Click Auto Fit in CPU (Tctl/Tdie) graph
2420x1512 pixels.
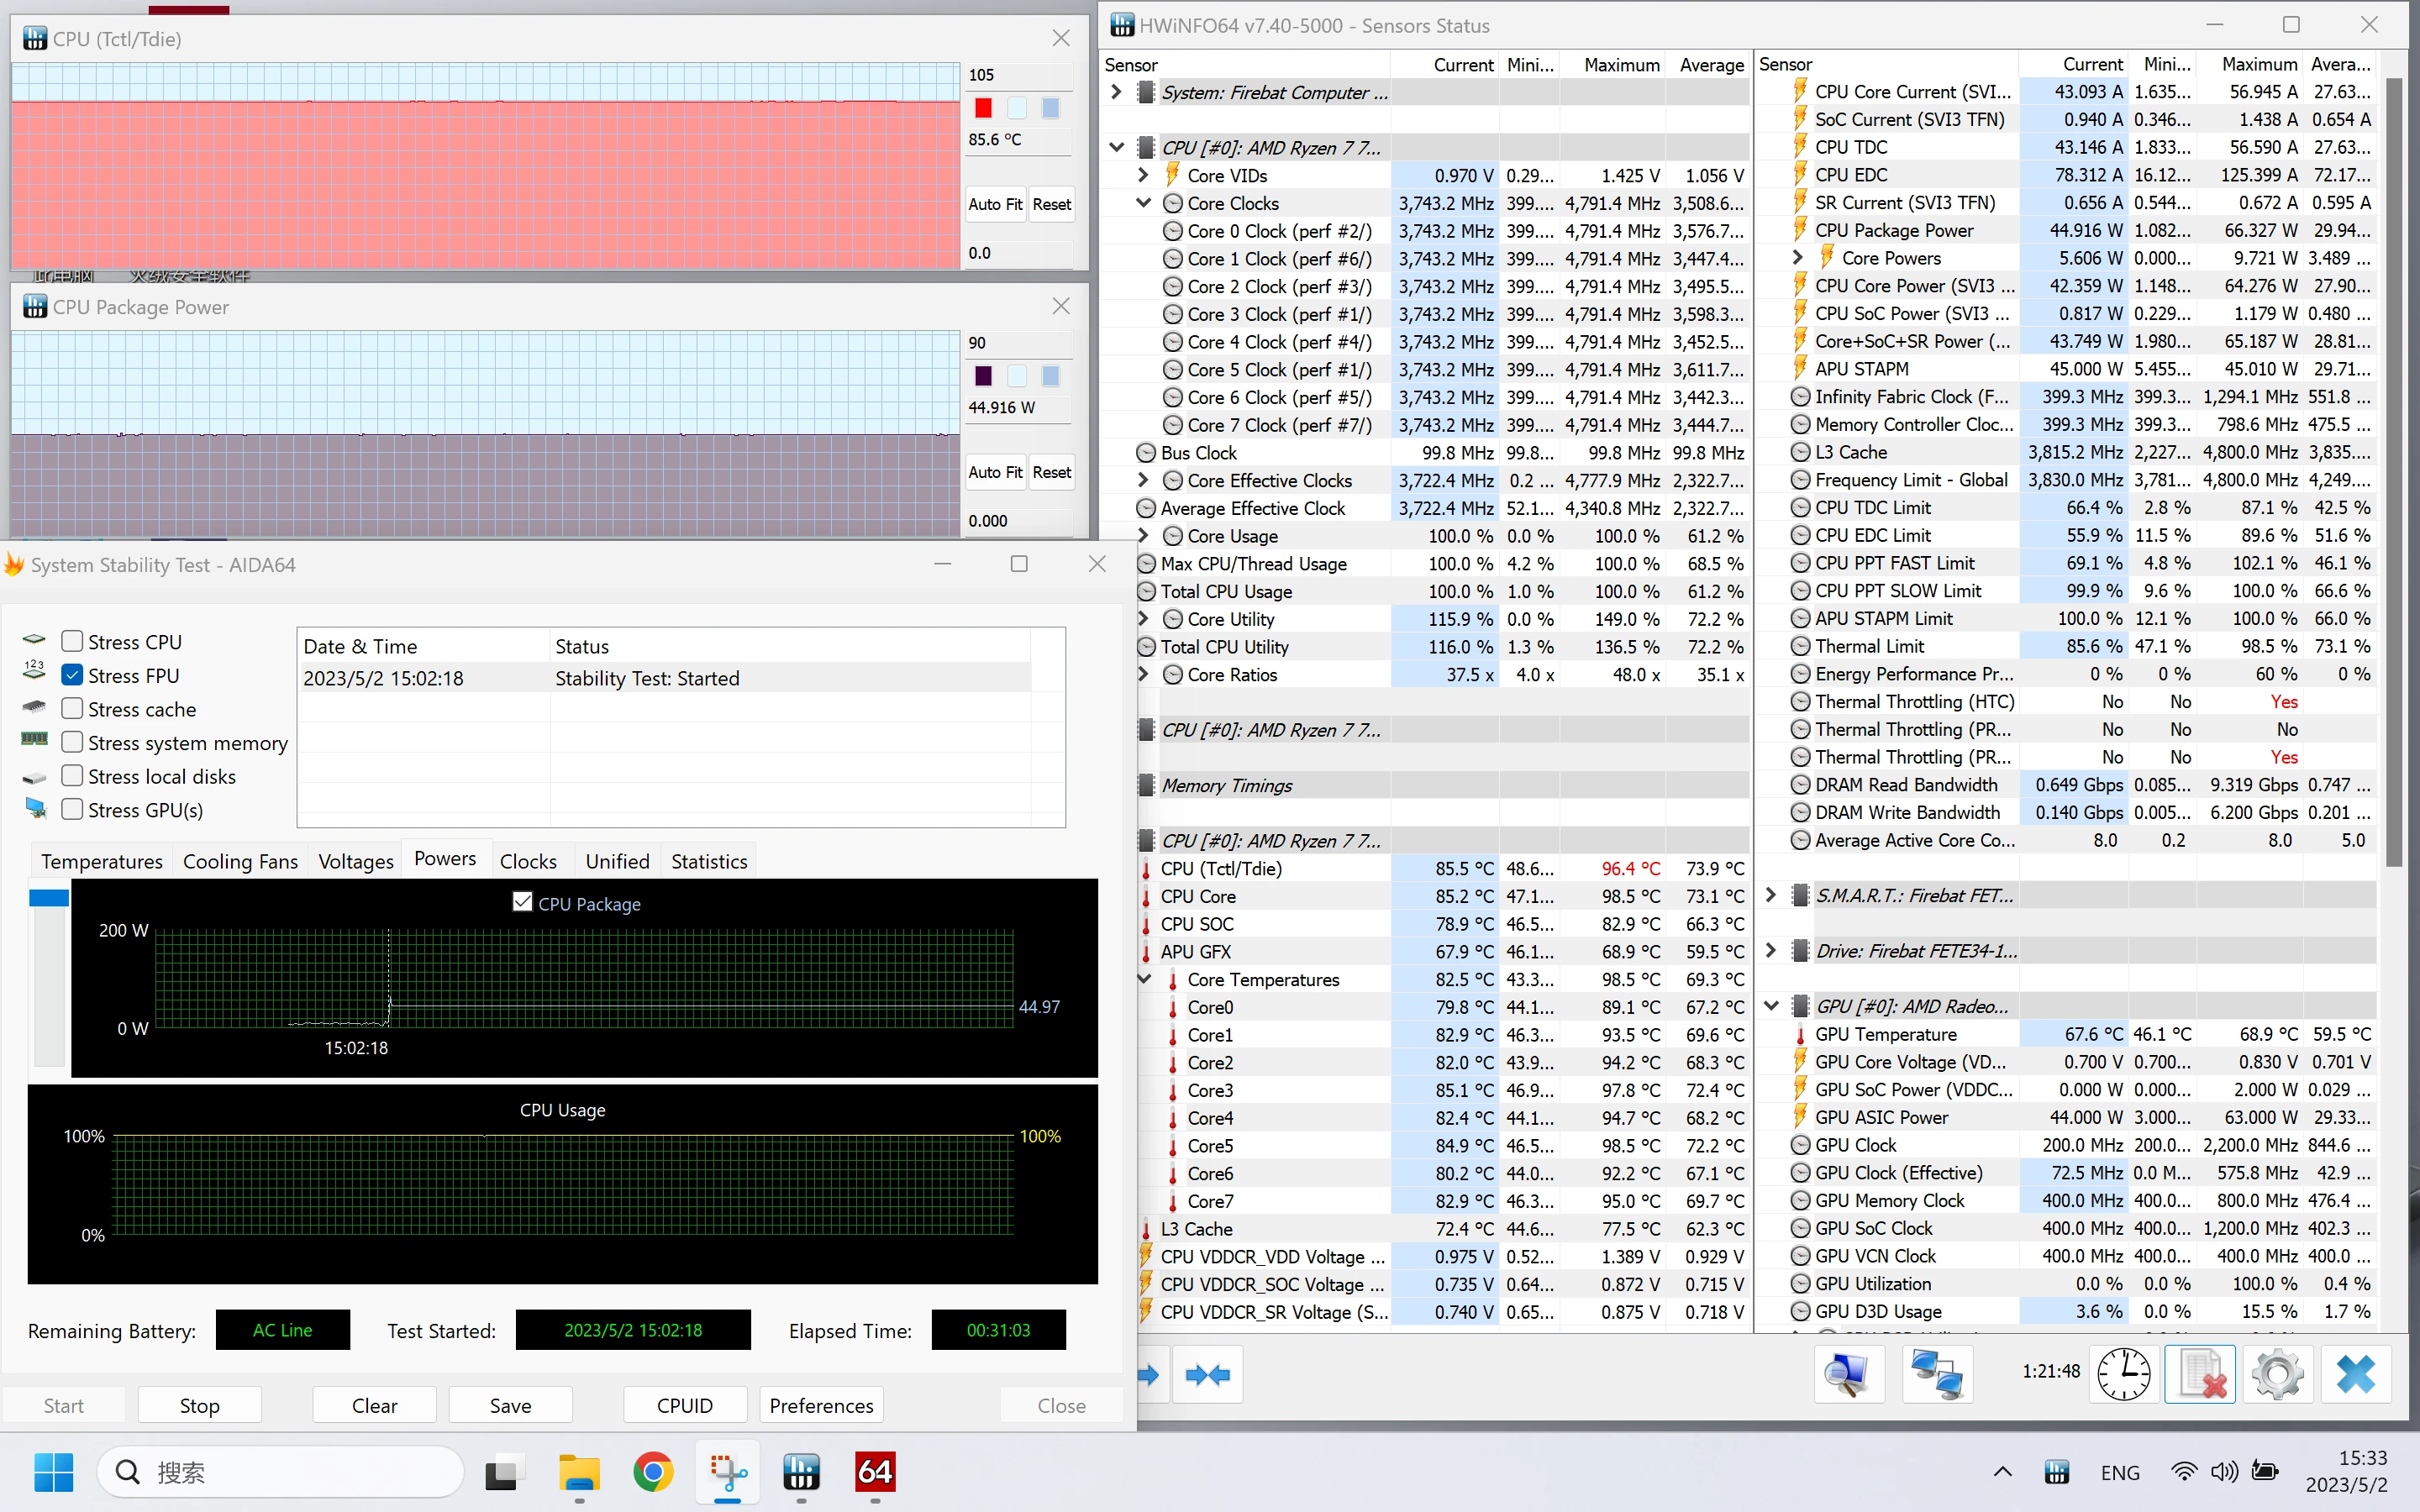pos(995,204)
